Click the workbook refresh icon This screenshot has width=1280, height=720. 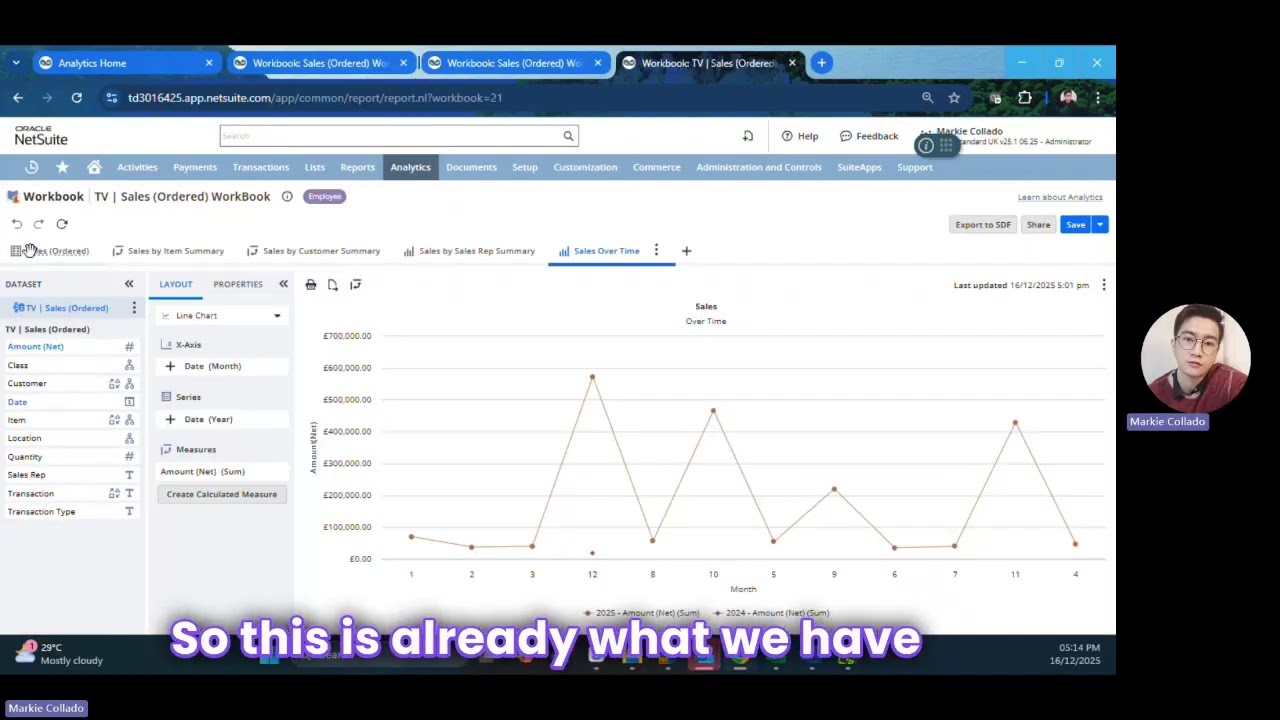62,224
